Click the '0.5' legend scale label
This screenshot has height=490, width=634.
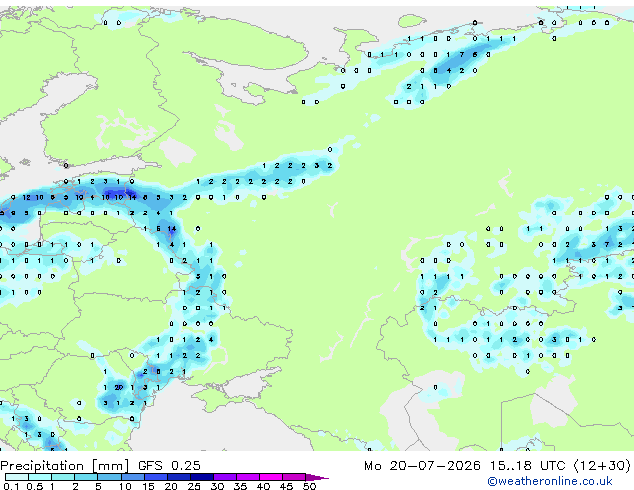[34, 486]
